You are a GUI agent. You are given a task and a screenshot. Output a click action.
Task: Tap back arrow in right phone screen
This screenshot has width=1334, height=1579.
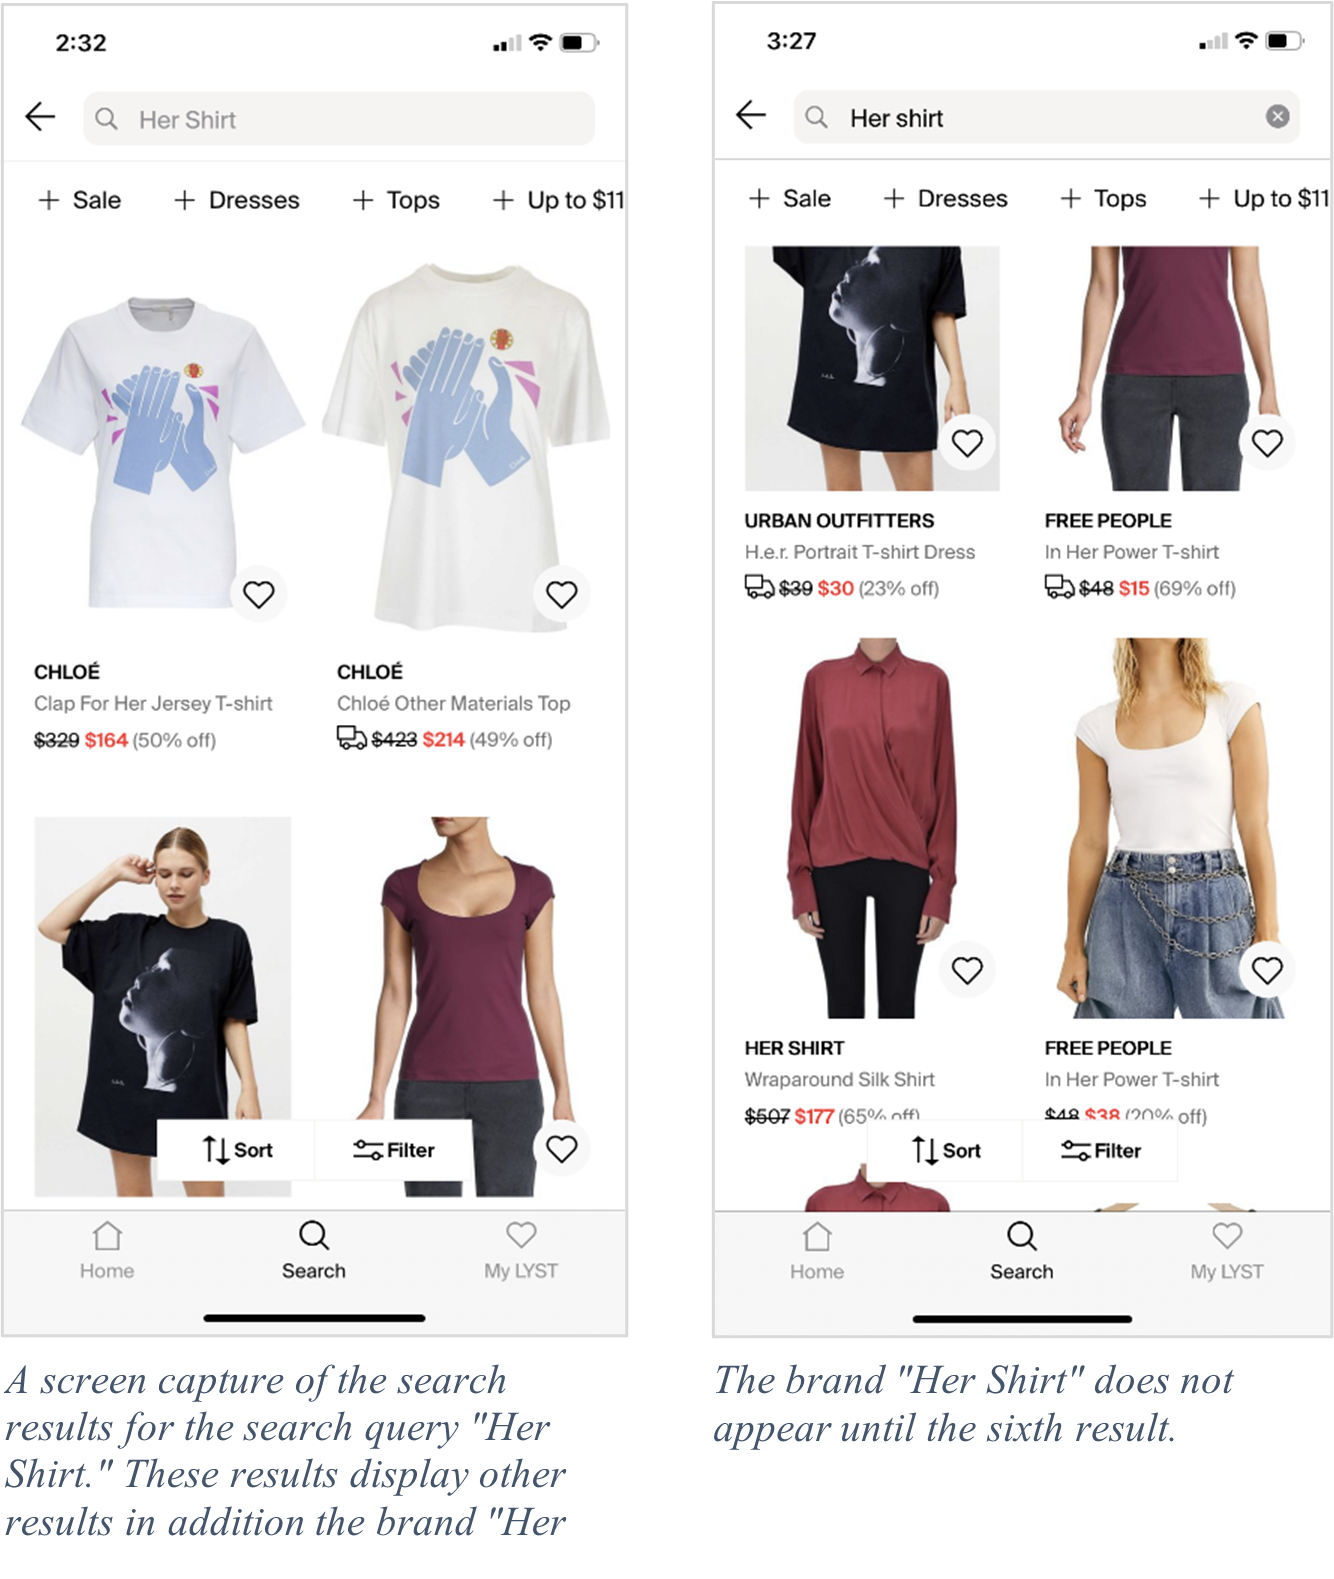(750, 115)
